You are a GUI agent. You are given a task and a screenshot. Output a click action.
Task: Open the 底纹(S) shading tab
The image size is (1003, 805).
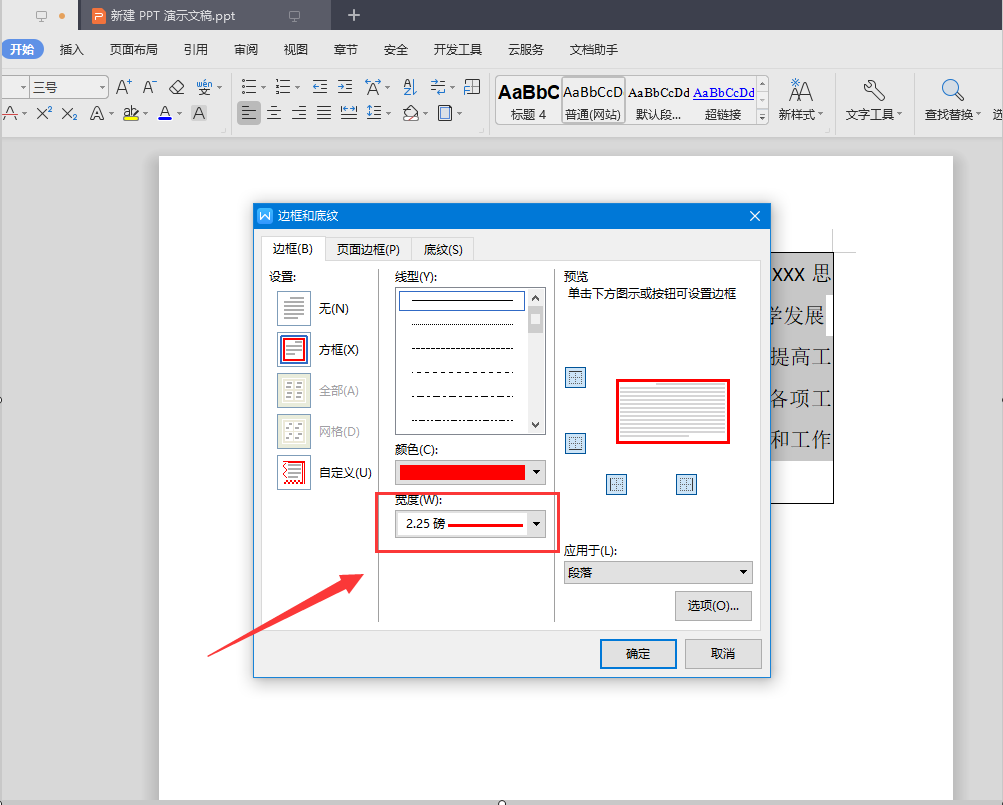(x=443, y=250)
